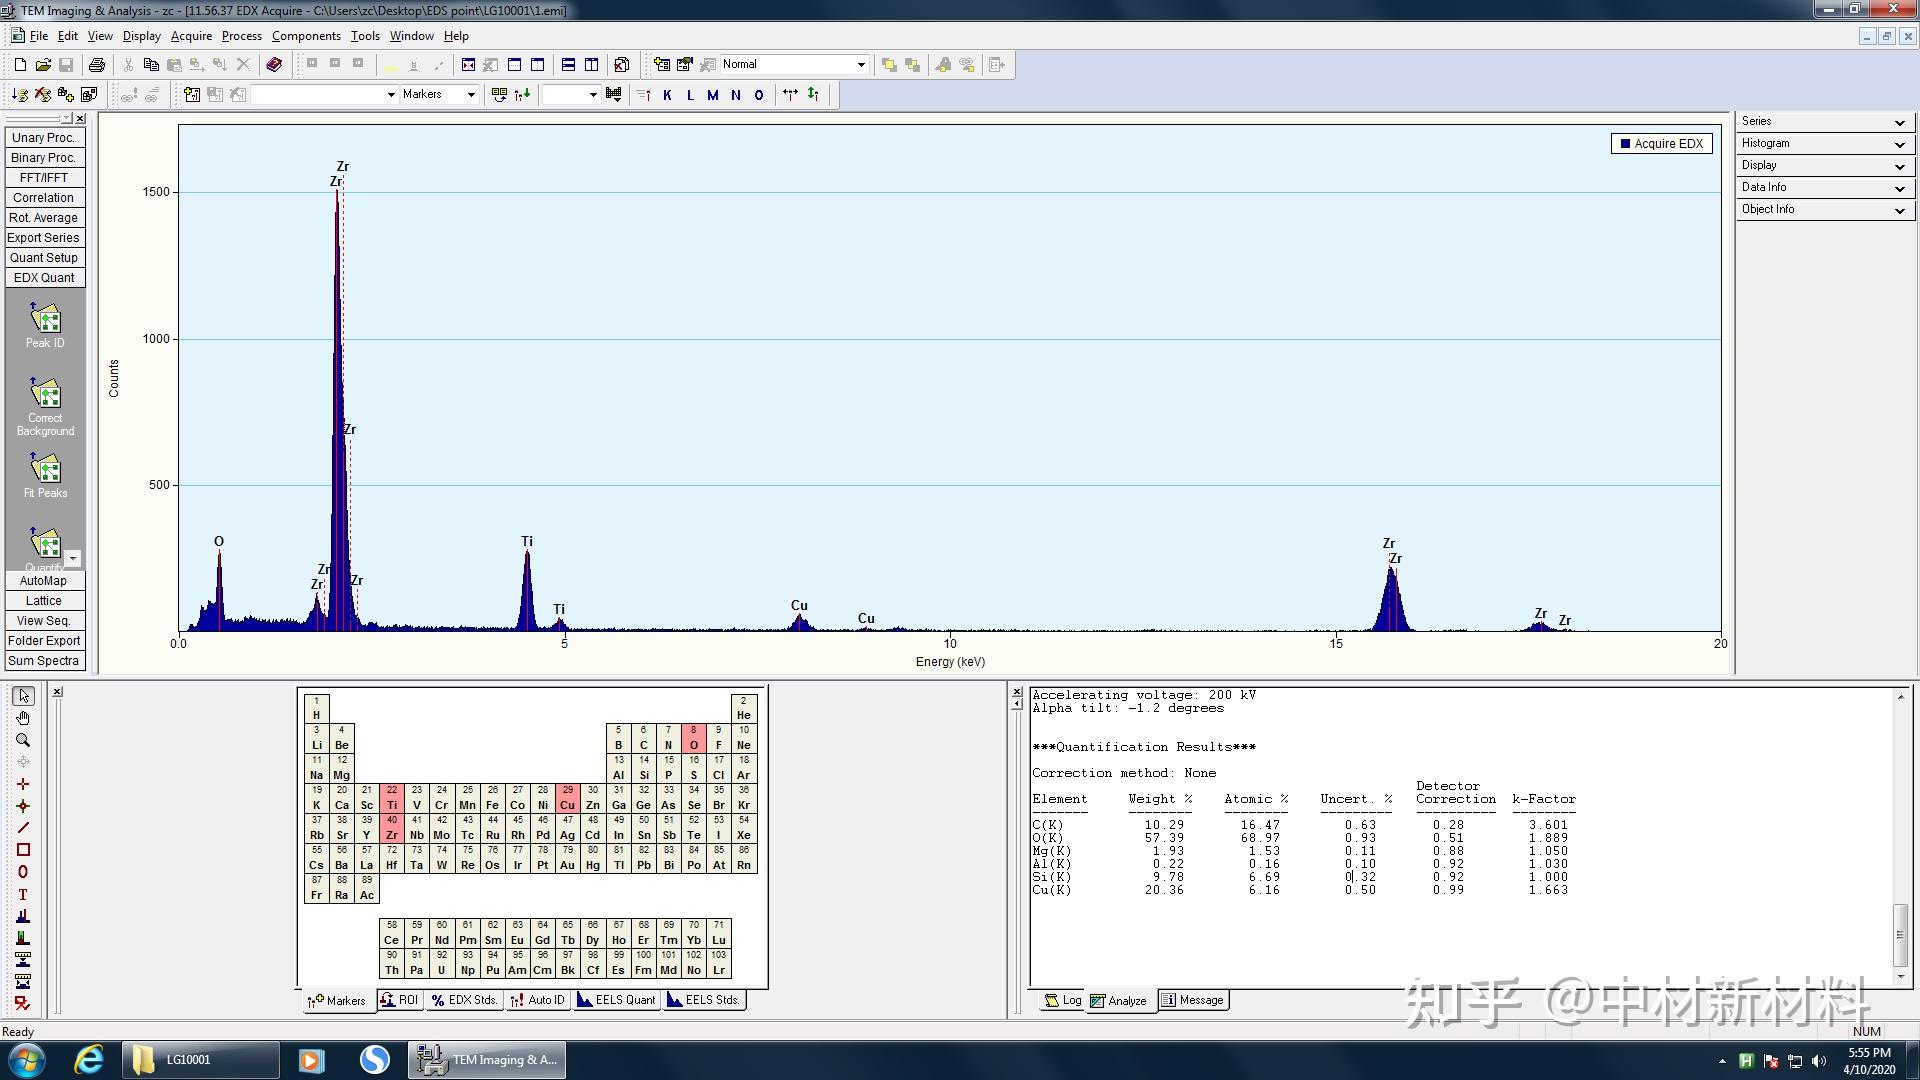Switch to the EDX Stds. tab

[464, 1000]
